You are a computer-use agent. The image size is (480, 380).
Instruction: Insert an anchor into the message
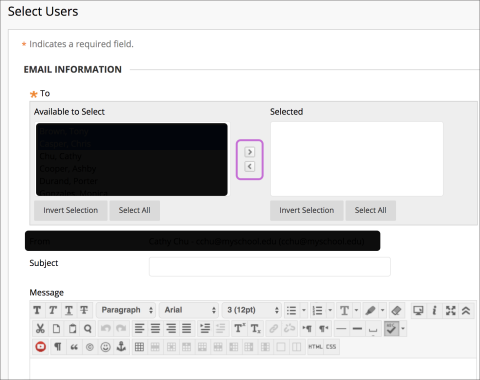[x=121, y=347]
